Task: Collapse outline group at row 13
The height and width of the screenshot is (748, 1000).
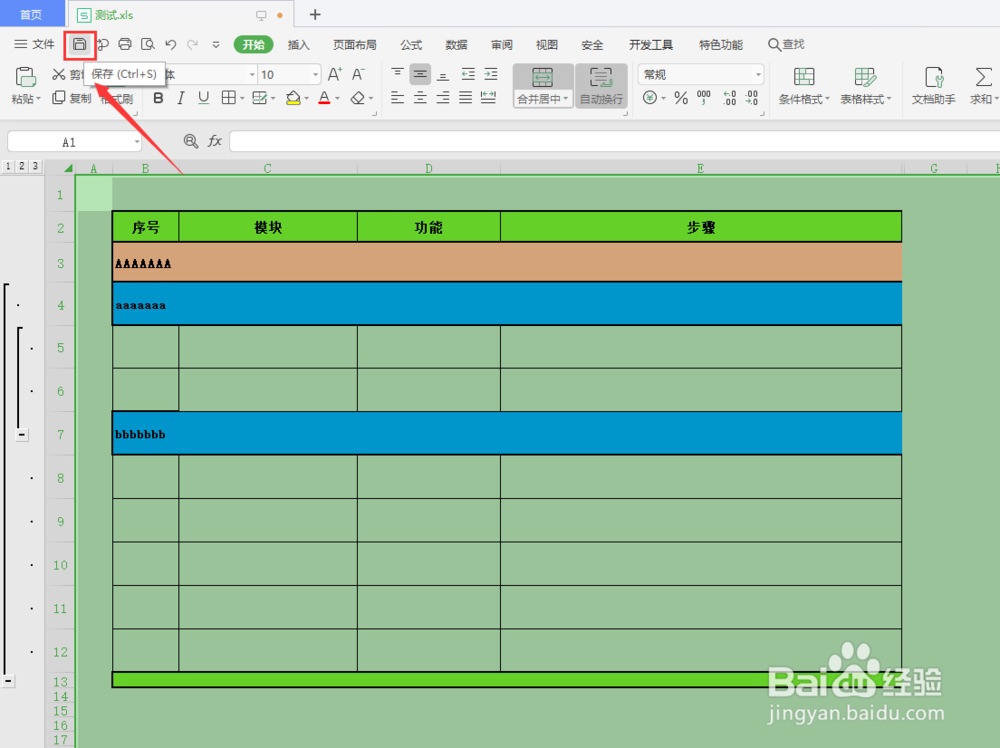Action: 8,681
